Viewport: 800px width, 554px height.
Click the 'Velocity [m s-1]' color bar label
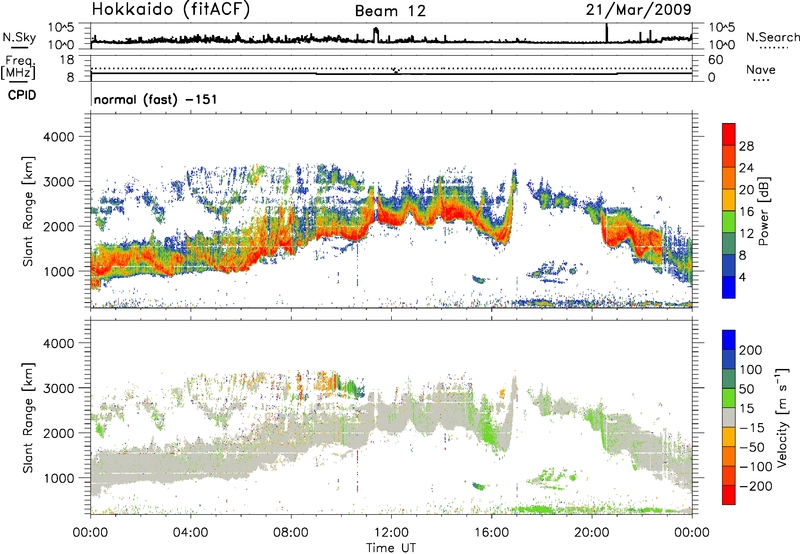[782, 417]
